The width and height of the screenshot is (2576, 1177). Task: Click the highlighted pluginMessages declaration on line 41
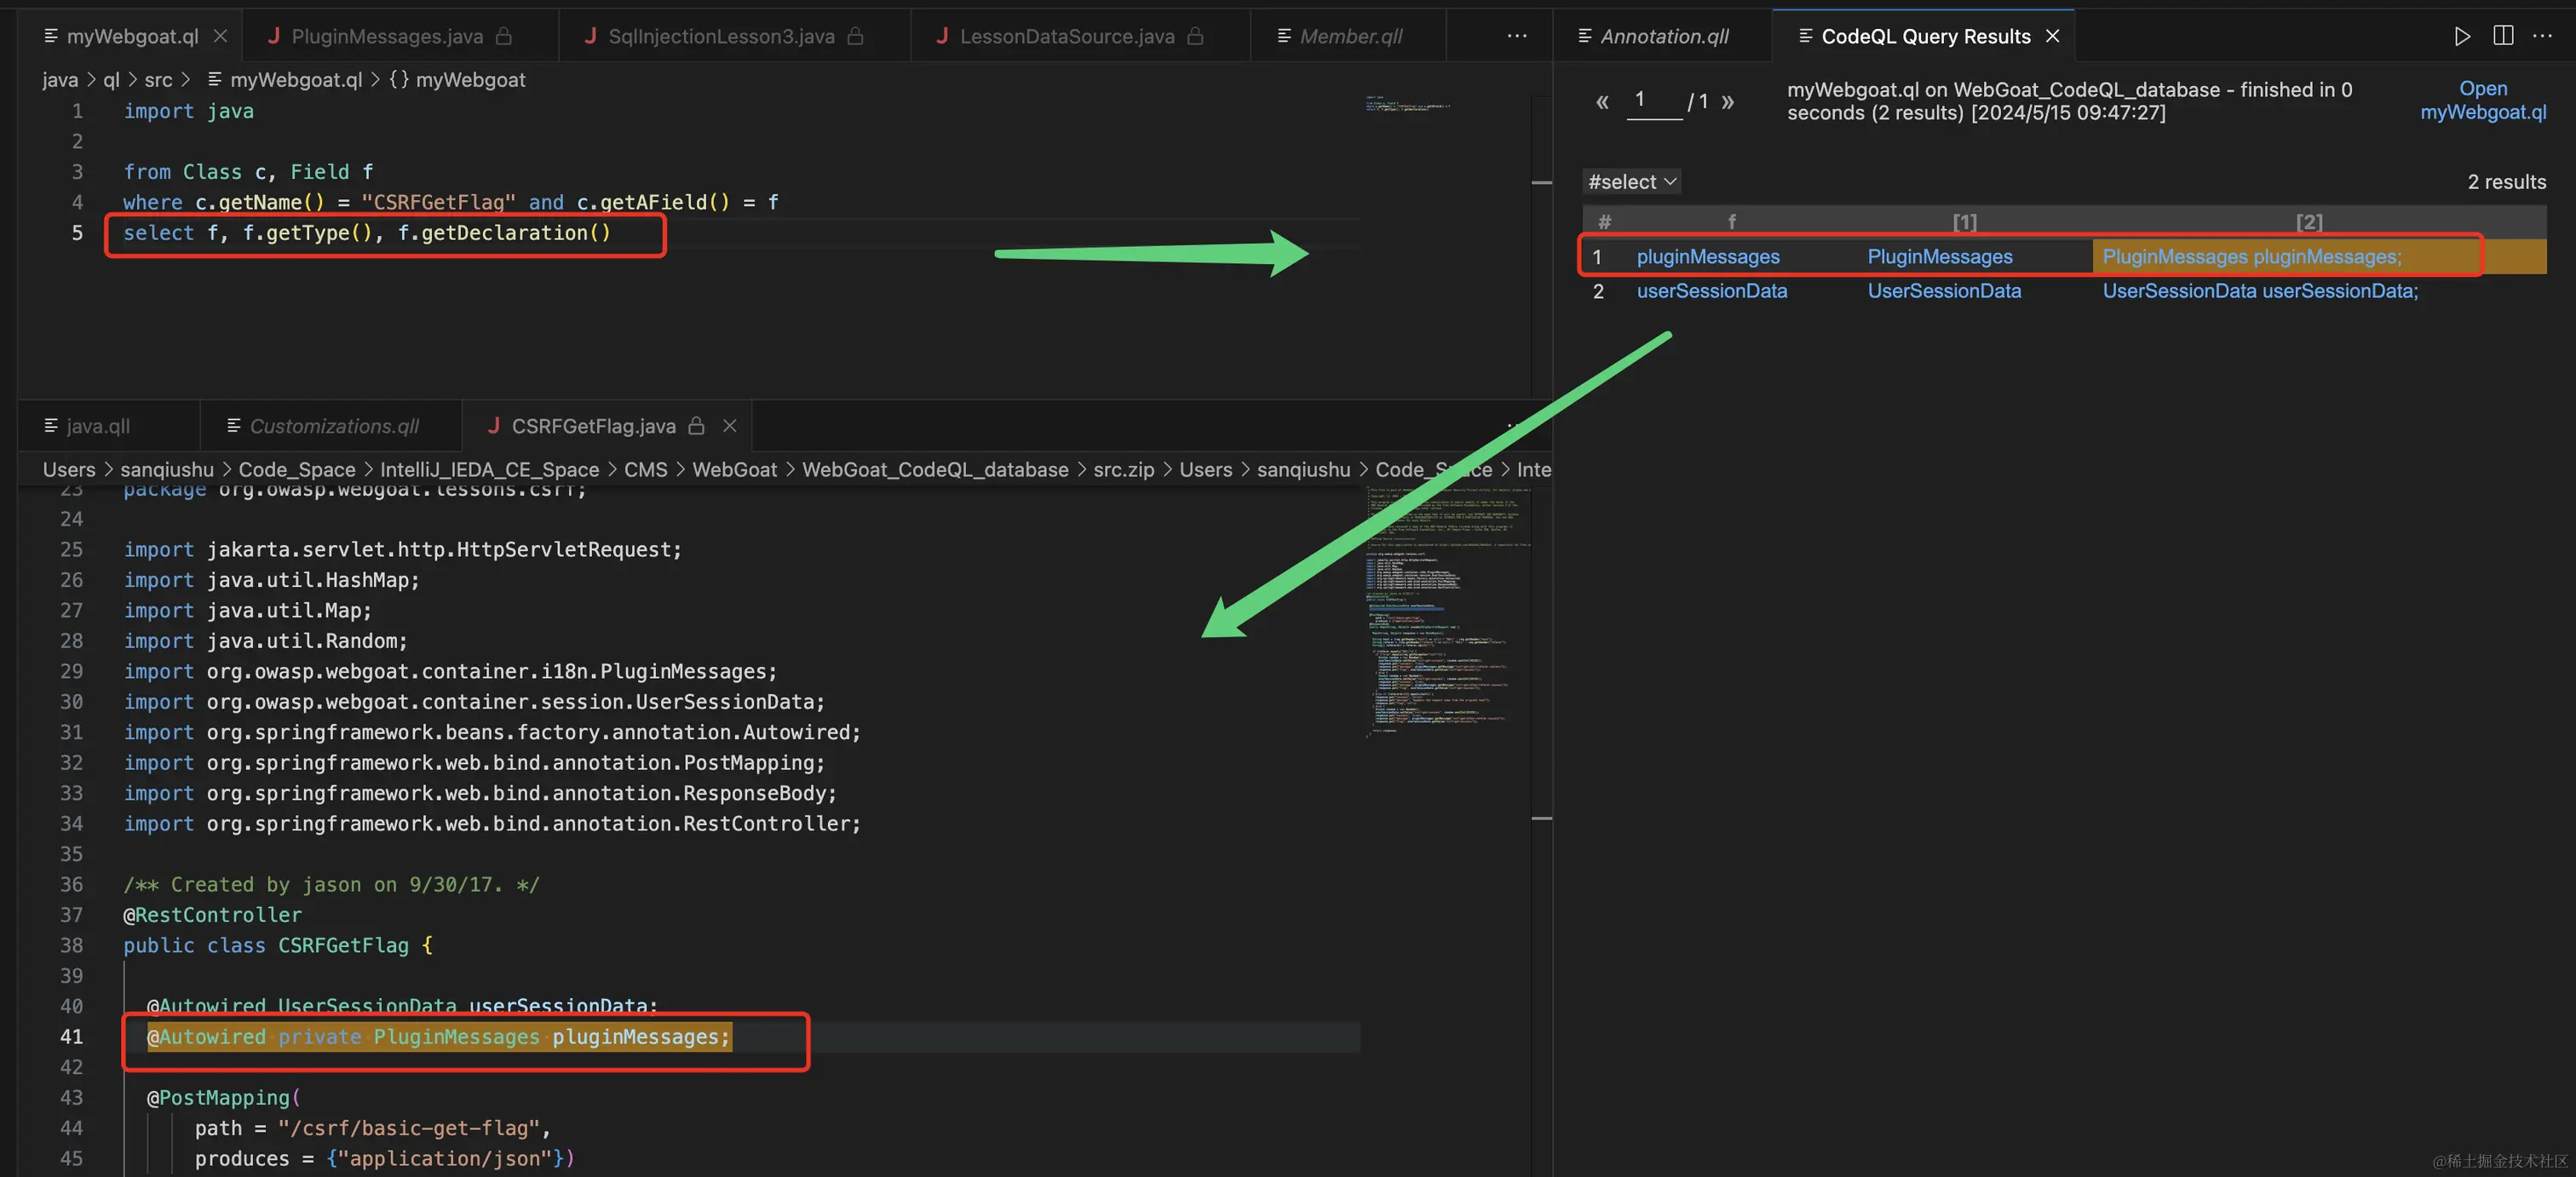tap(439, 1037)
